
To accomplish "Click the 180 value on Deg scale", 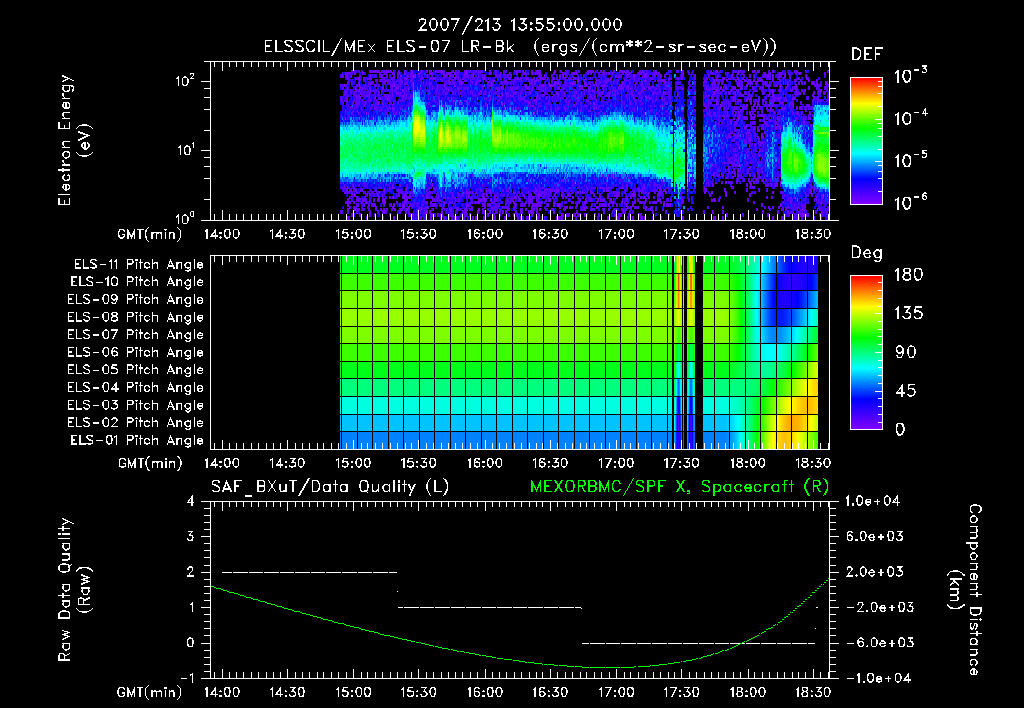I will click(908, 275).
